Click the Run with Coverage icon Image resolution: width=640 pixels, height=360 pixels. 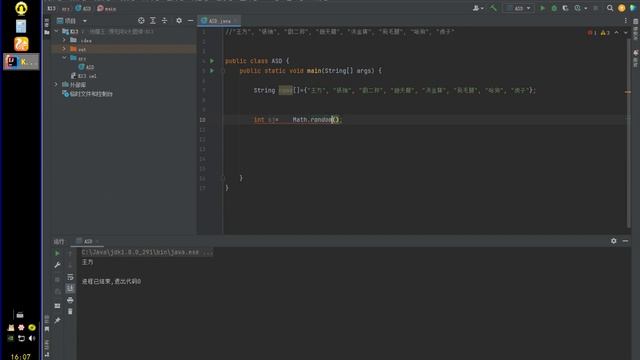565,8
